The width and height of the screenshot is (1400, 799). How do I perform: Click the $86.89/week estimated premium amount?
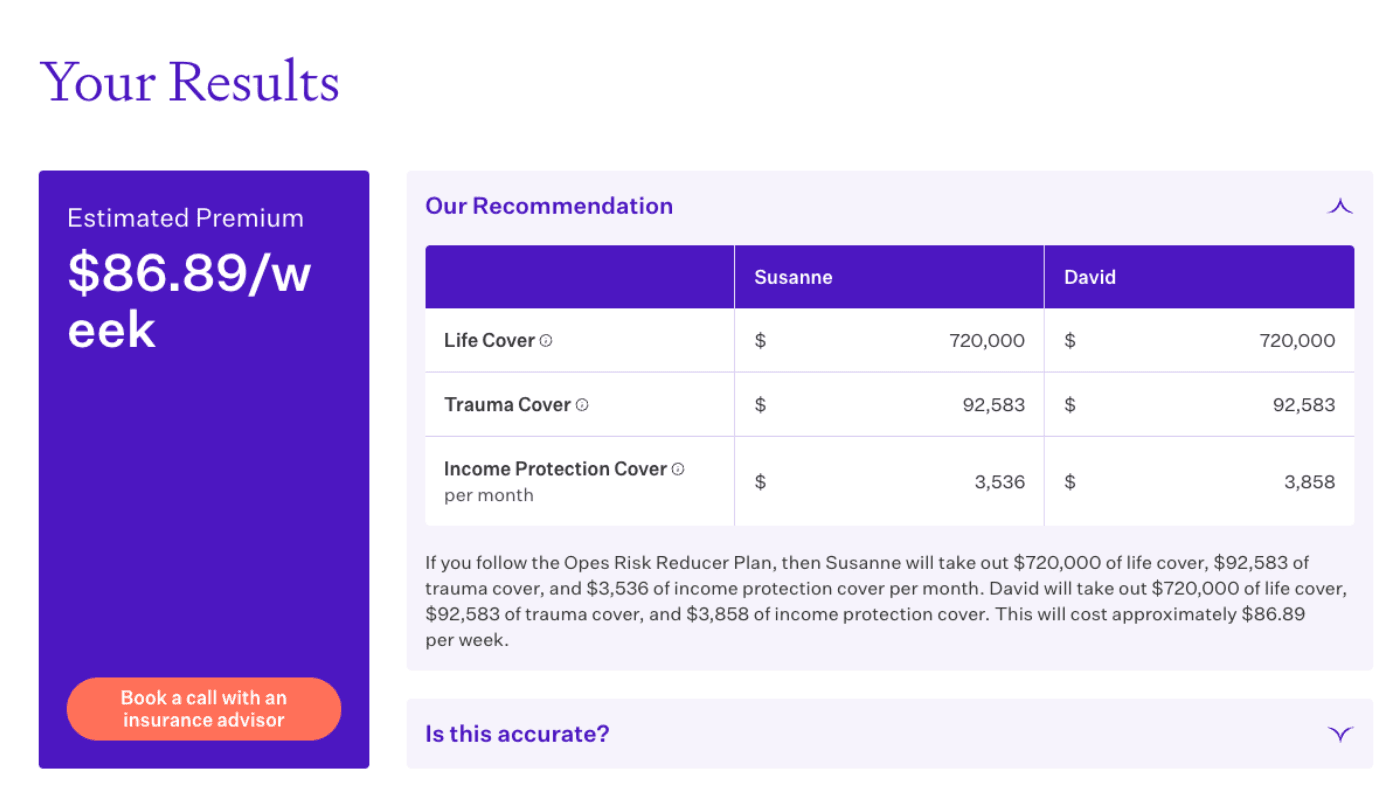point(189,300)
